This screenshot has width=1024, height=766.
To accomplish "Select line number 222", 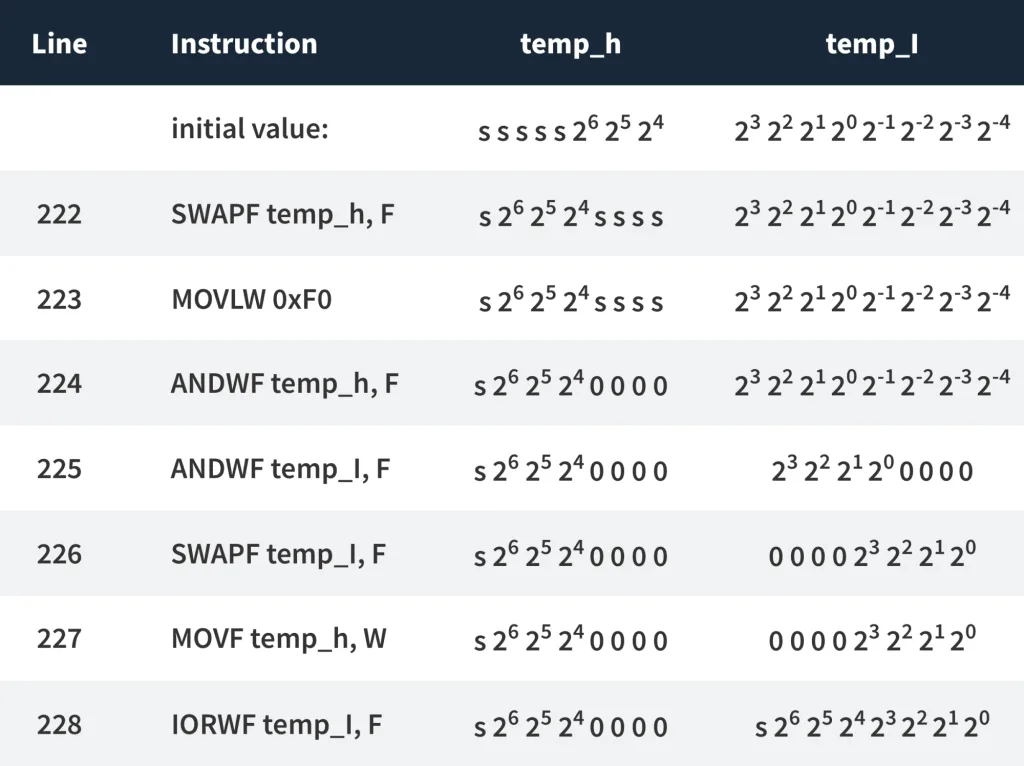I will (59, 214).
